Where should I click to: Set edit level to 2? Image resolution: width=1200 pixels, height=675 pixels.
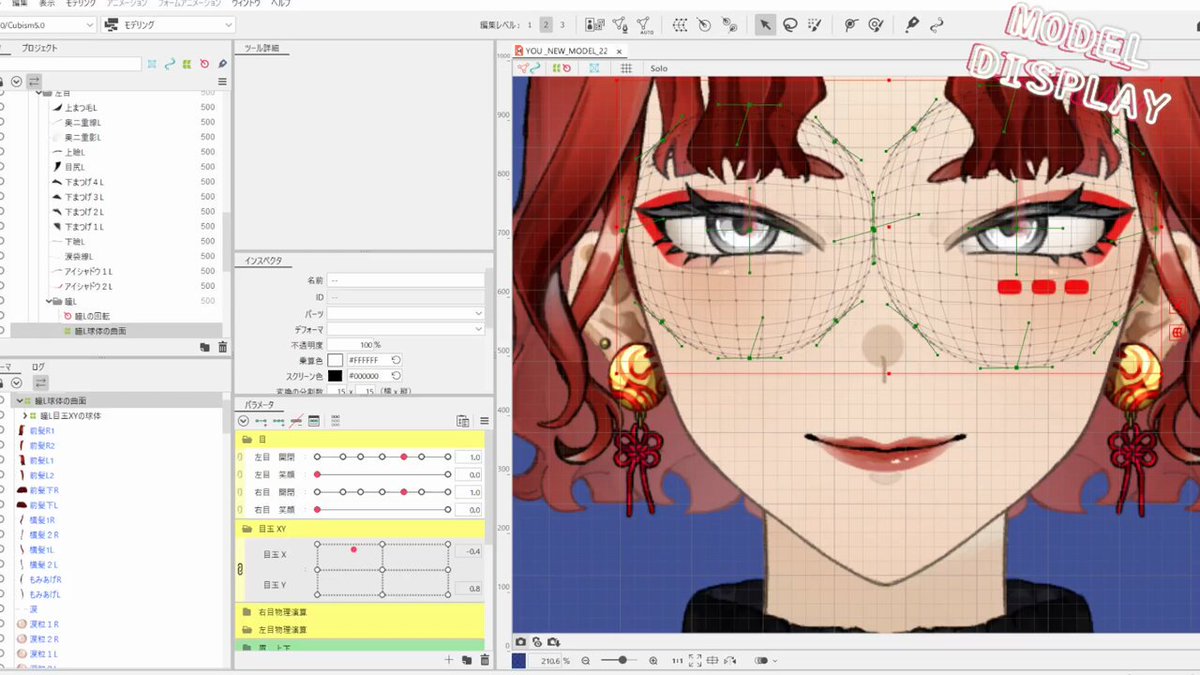(546, 24)
